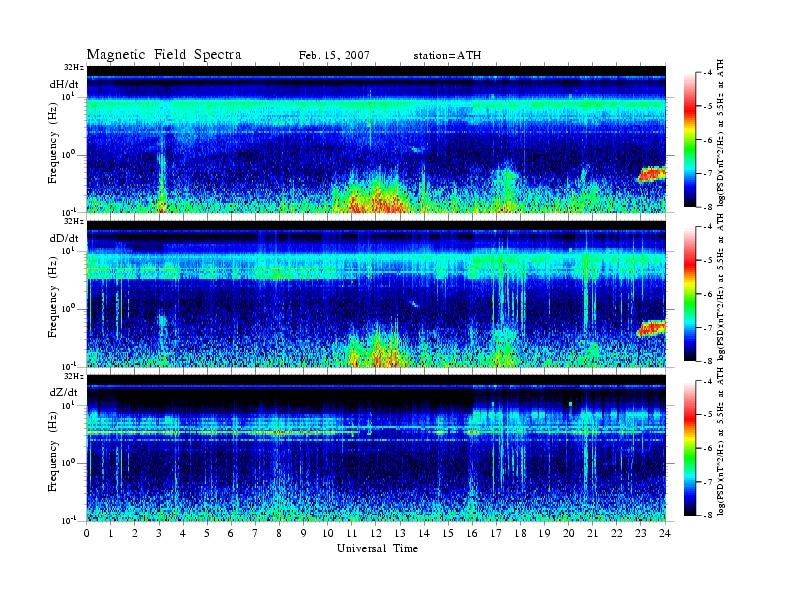Click the time tick label "23"
This screenshot has height=612, width=792.
click(x=641, y=533)
